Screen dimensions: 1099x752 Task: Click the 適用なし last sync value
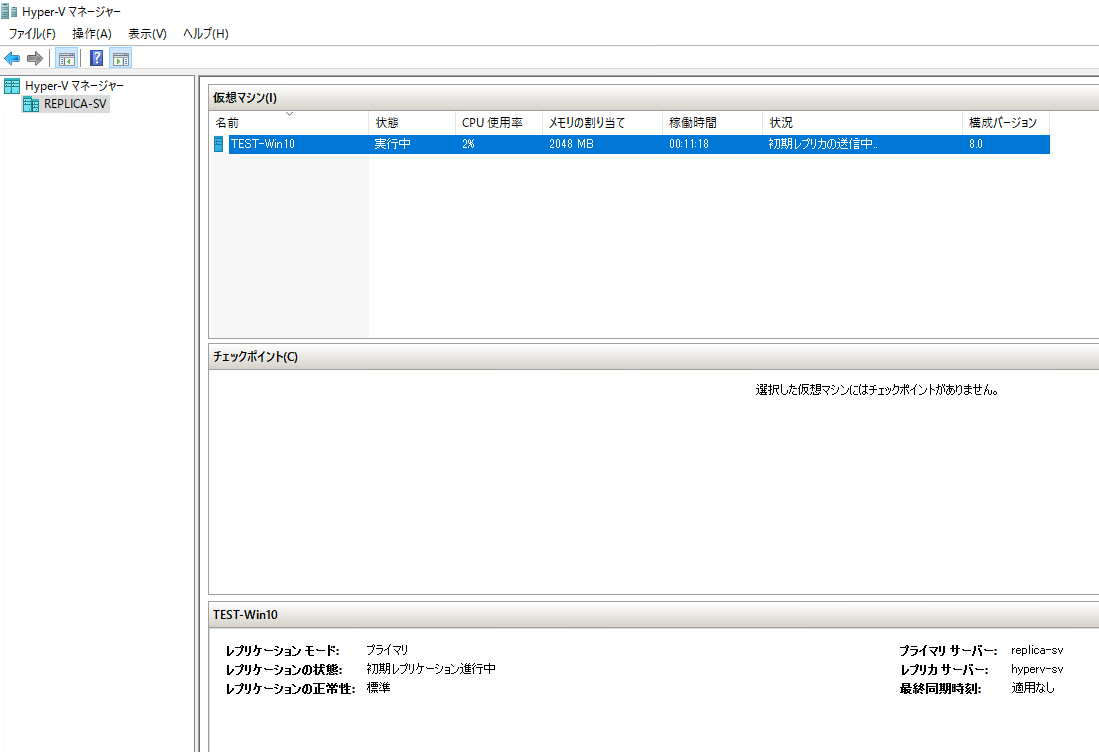point(1032,688)
